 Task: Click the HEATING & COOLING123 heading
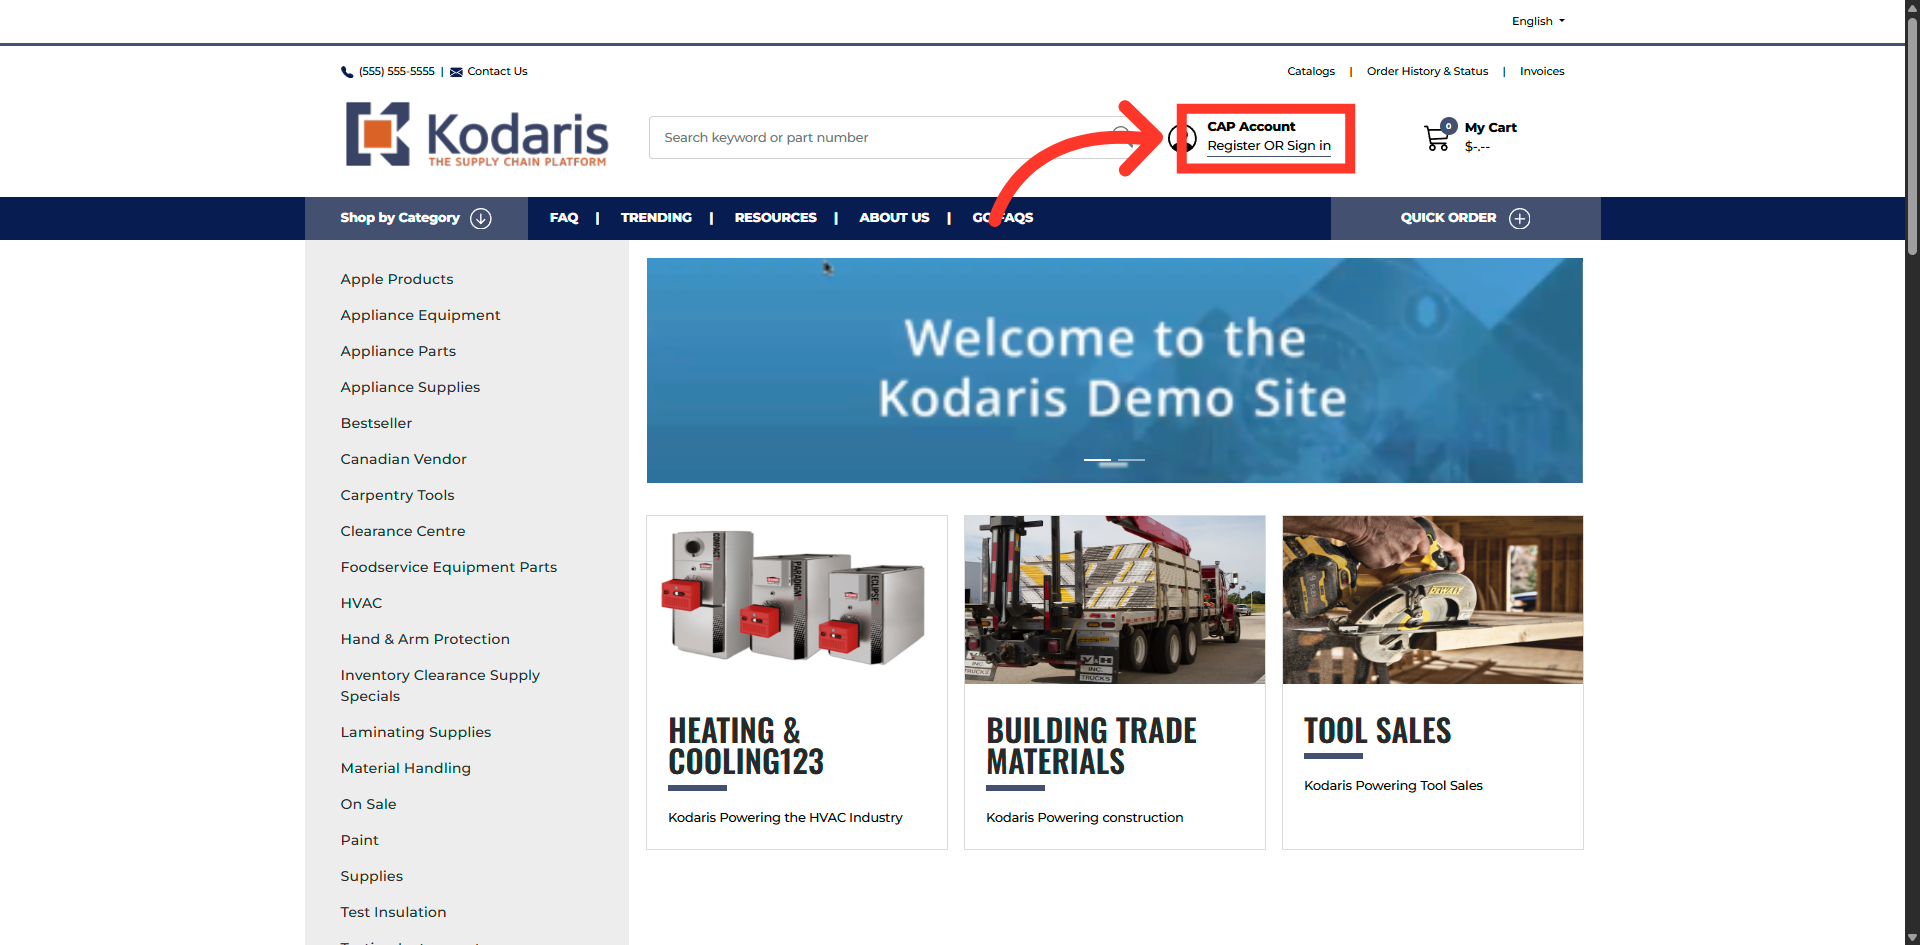coord(746,746)
